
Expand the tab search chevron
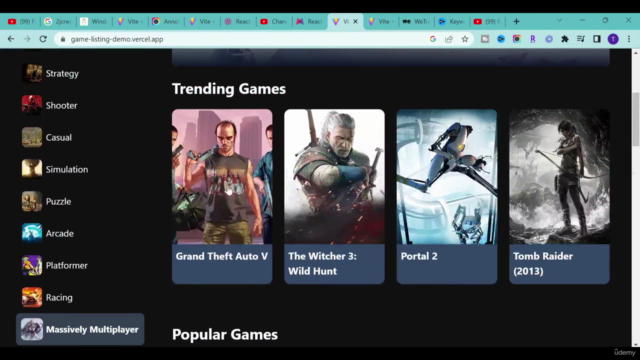(x=560, y=20)
